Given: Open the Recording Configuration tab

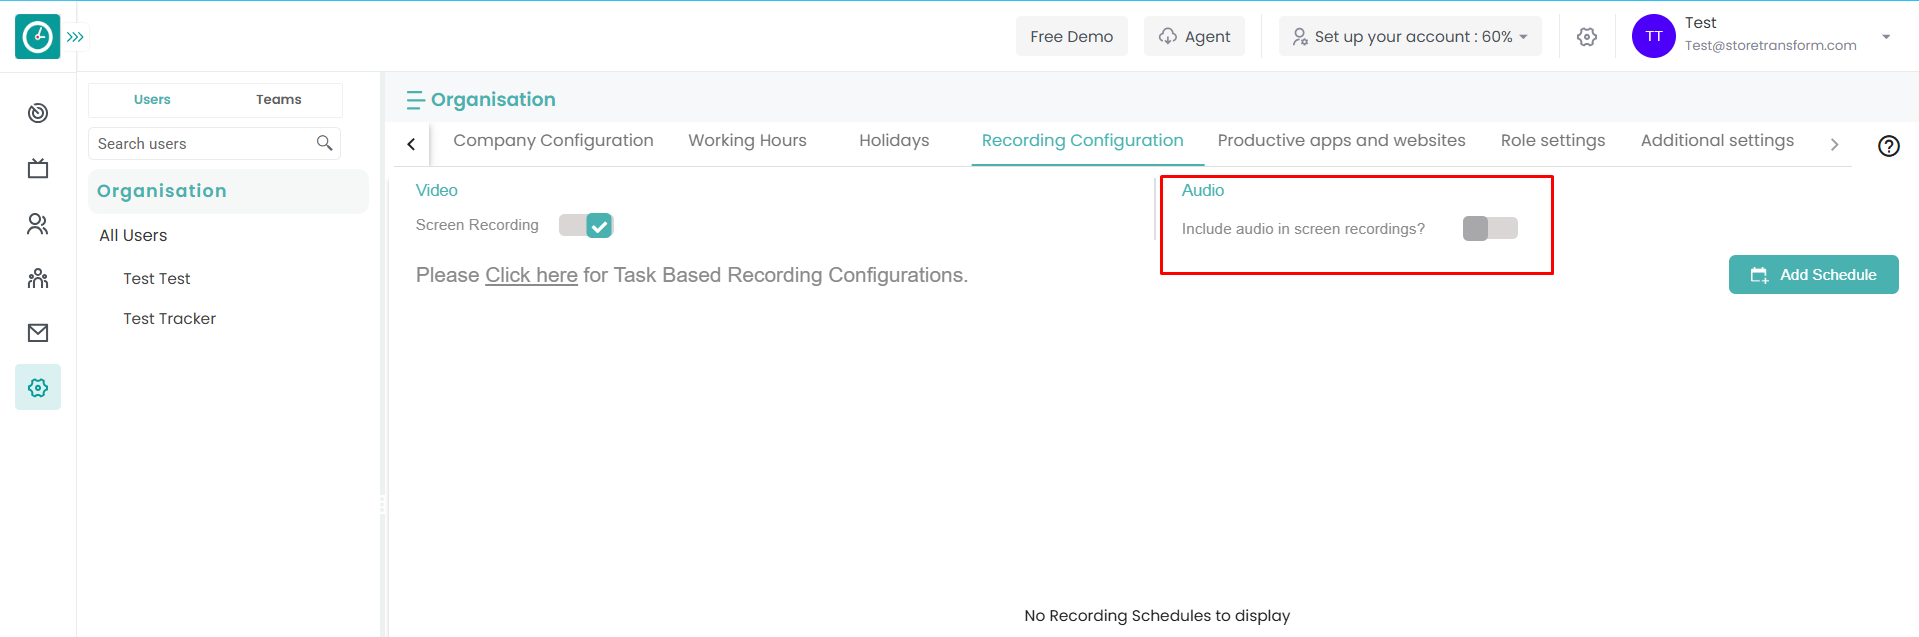Looking at the screenshot, I should [1082, 141].
